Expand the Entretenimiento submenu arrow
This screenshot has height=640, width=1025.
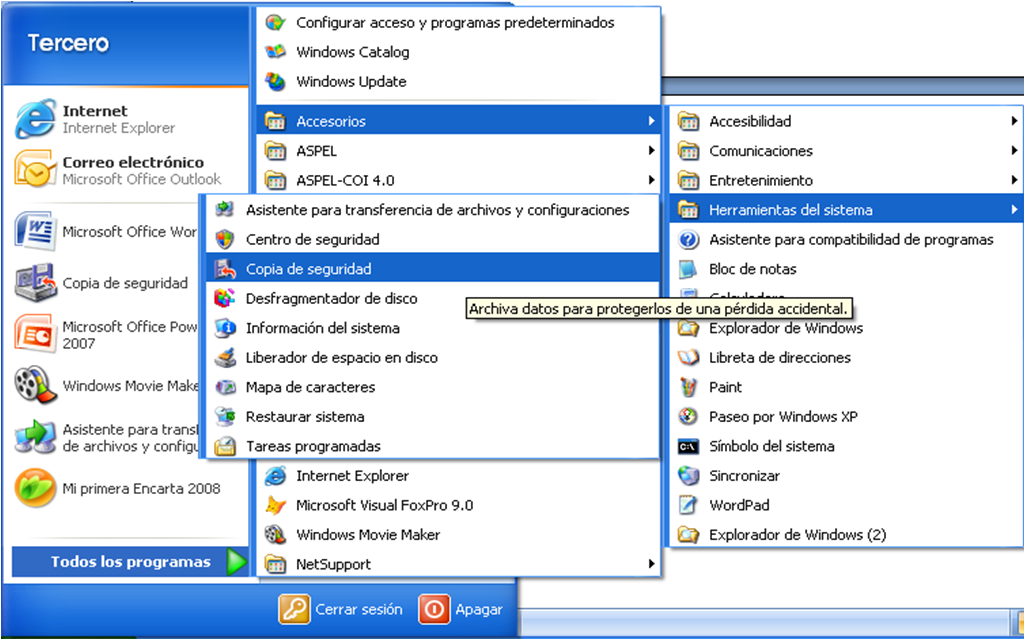[1013, 180]
